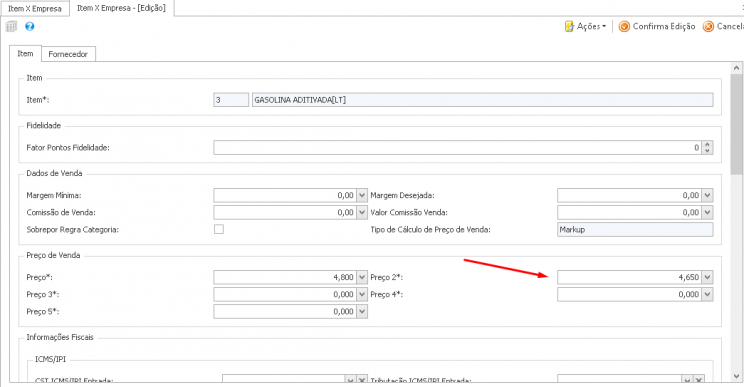
Task: Click the Preço 4 value field
Action: (x=629, y=295)
